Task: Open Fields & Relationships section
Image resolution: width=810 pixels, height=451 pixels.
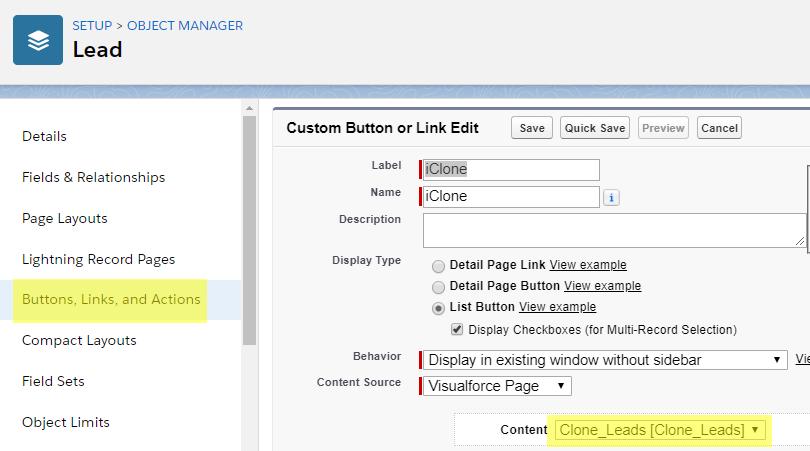Action: tap(94, 177)
